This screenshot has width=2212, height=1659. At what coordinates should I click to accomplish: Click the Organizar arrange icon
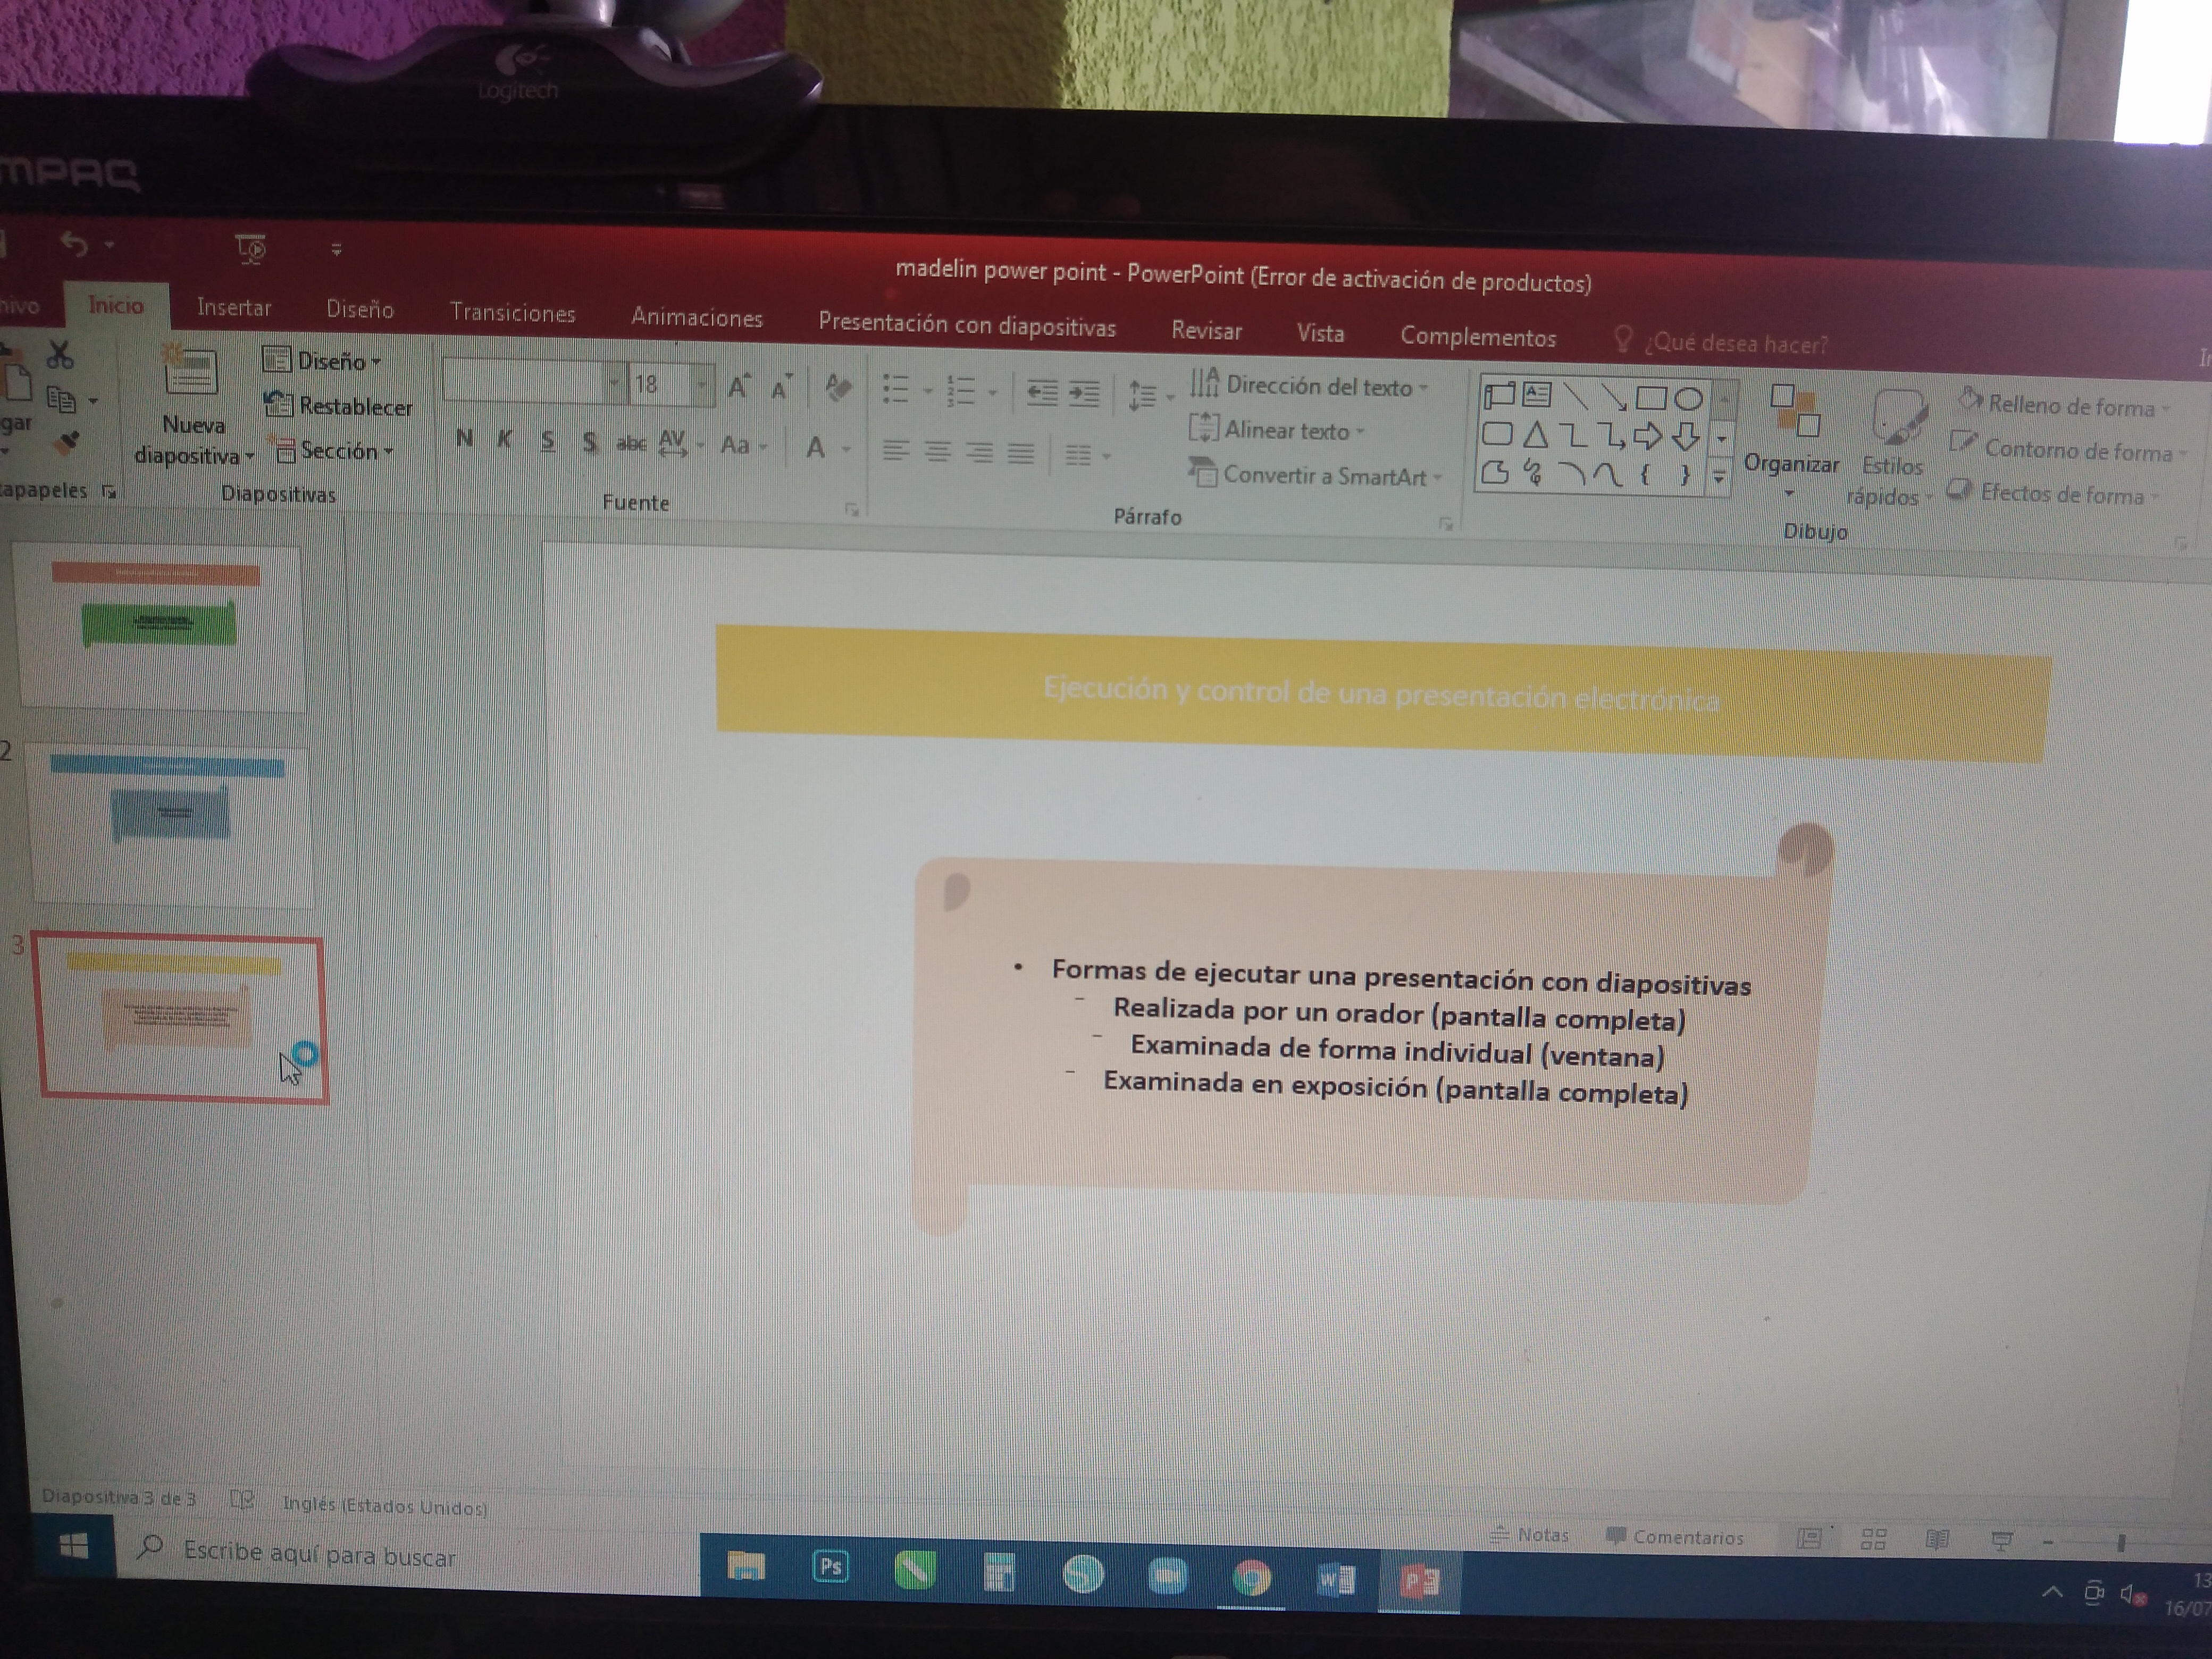(1794, 411)
